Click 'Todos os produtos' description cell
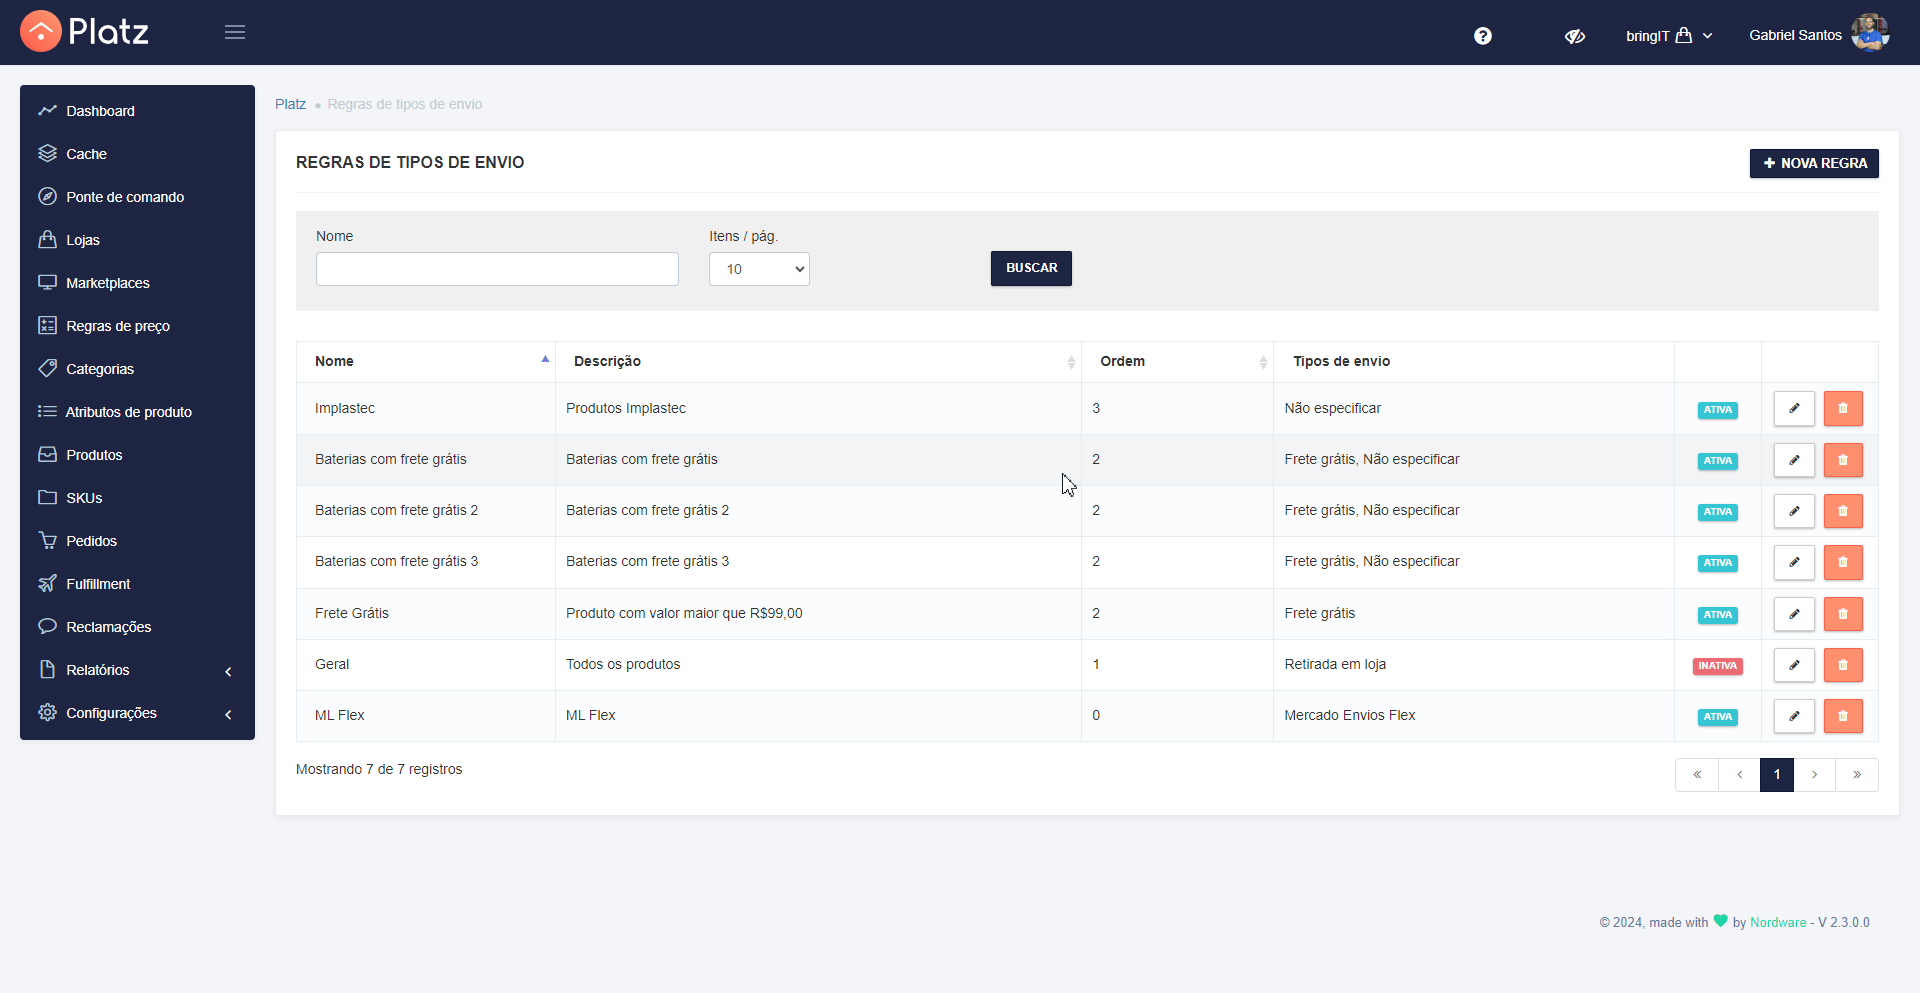 point(818,665)
